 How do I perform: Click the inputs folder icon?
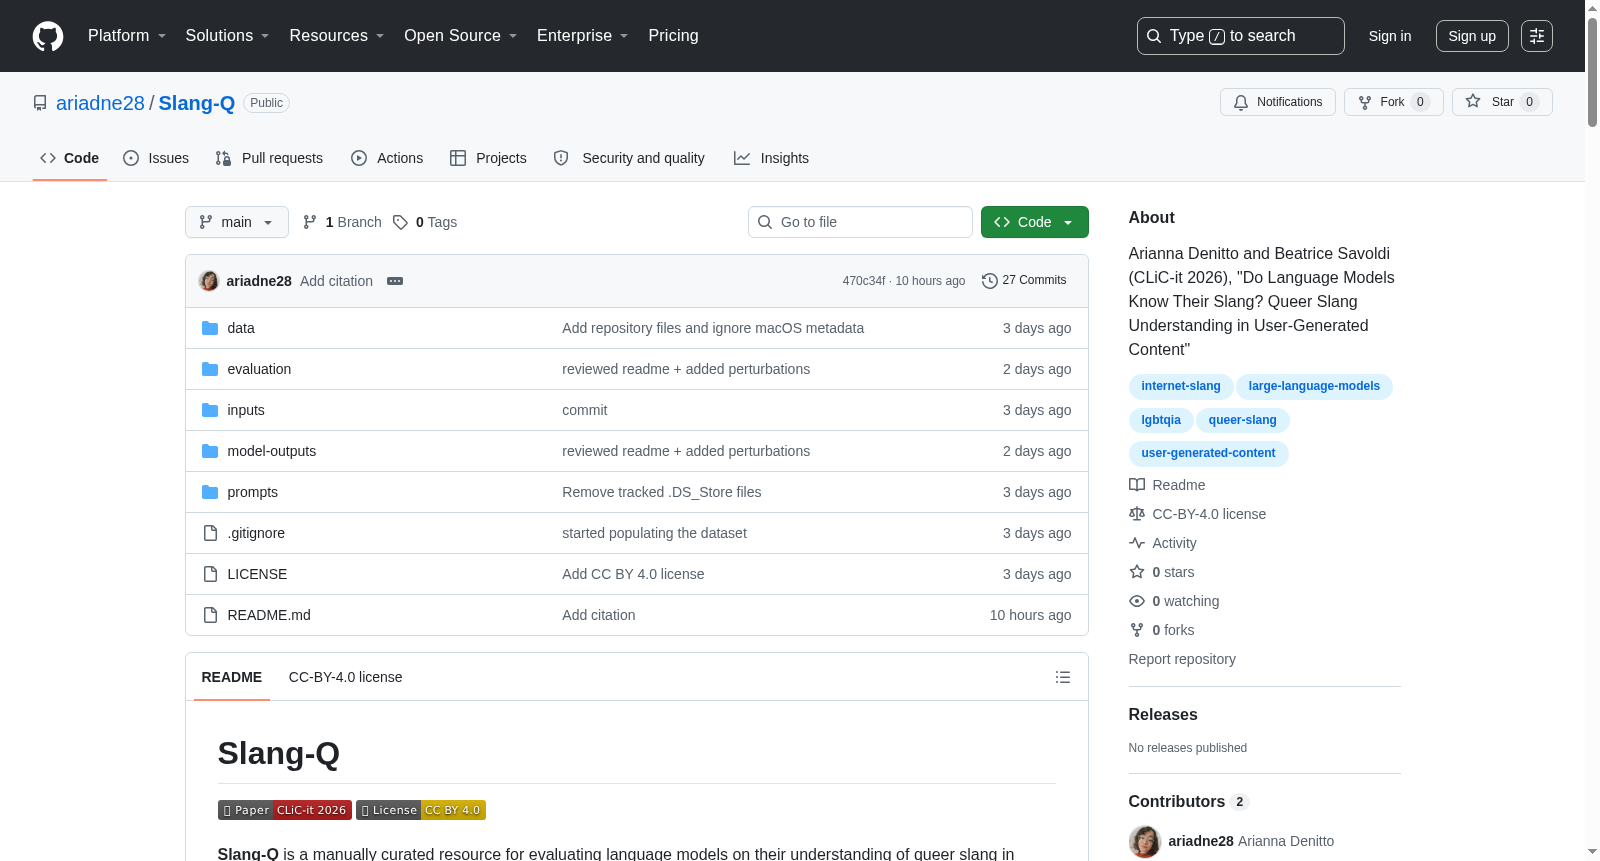(x=210, y=410)
